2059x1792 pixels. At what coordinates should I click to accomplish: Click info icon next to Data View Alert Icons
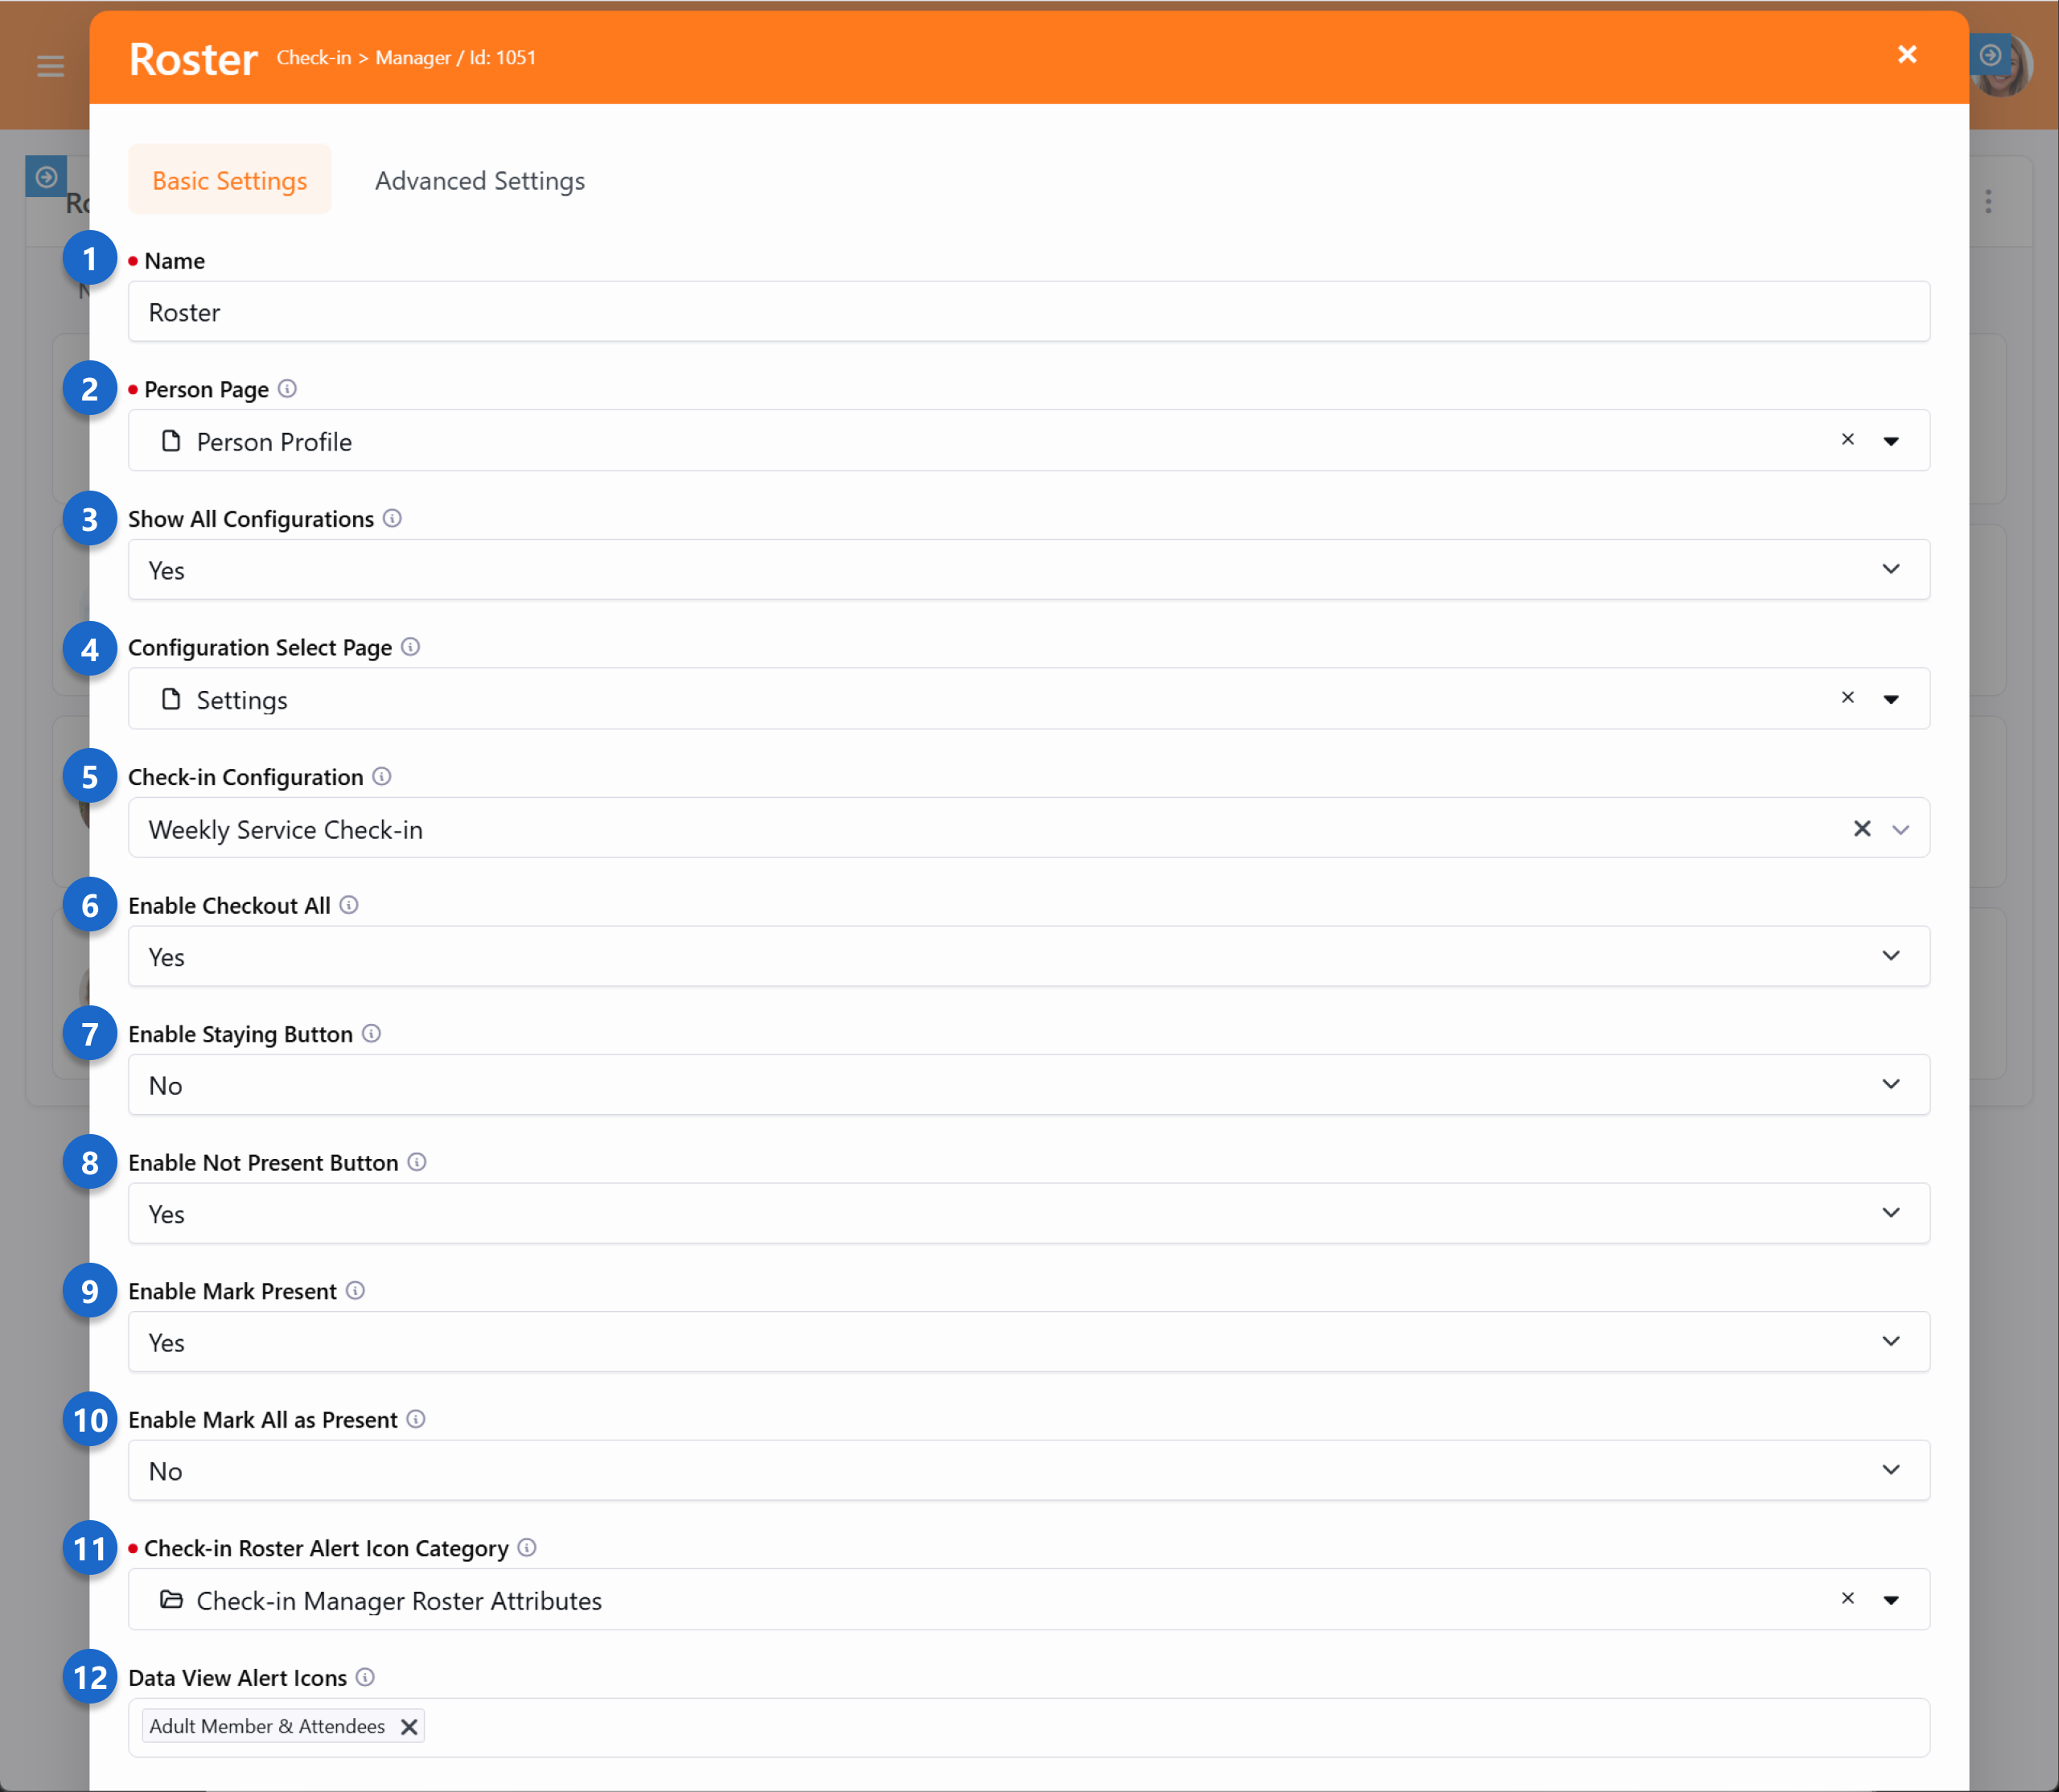coord(365,1677)
